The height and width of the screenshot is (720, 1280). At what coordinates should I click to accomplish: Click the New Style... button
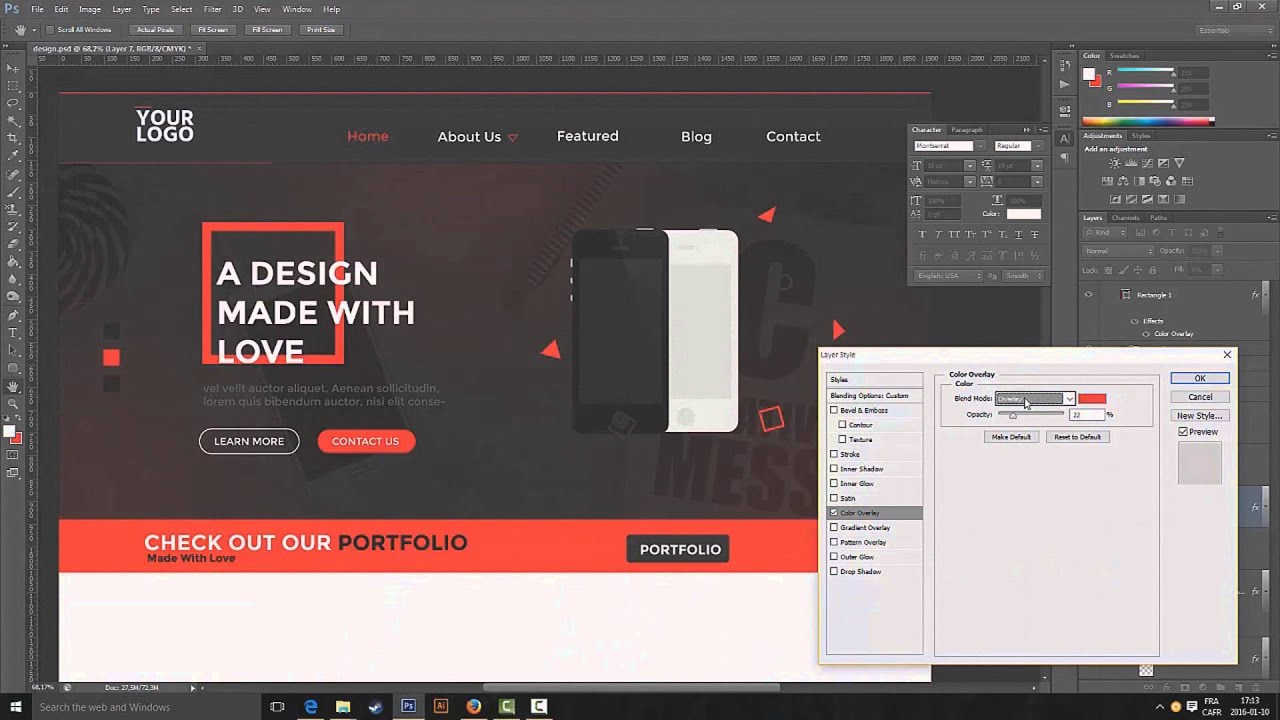1200,416
